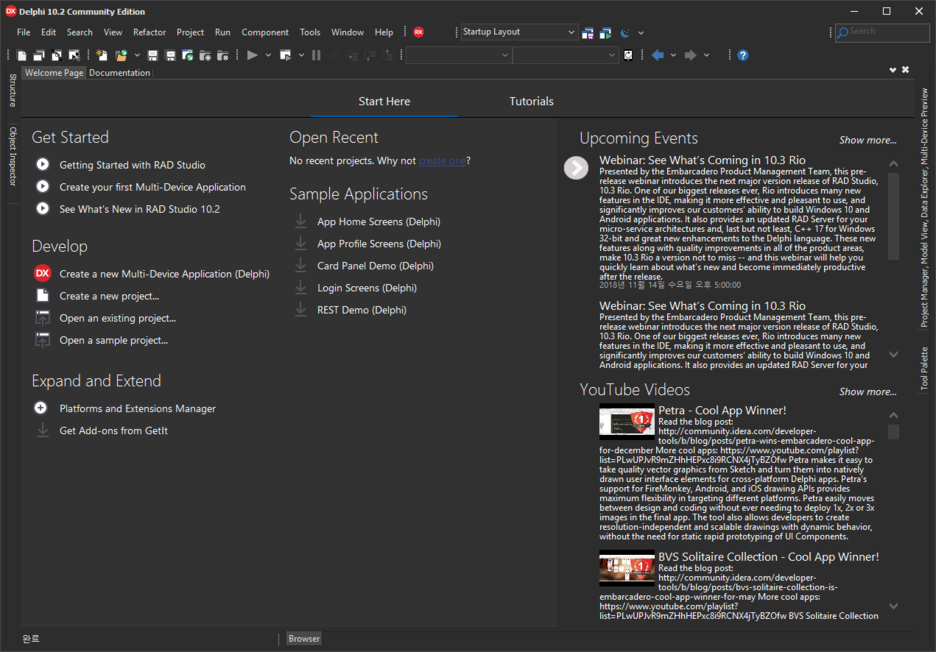Click the device preview icon after the platform combos
This screenshot has height=652, width=936.
point(628,56)
